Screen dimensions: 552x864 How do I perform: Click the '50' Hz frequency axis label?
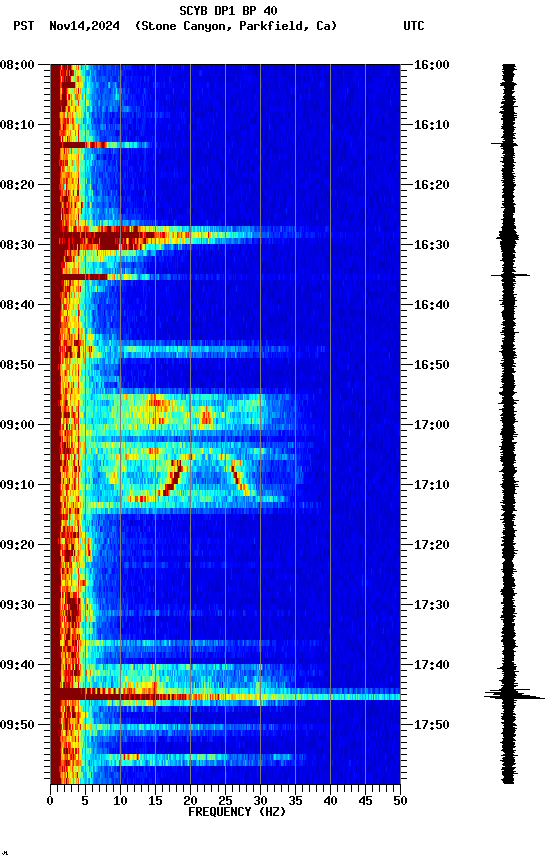click(x=400, y=801)
